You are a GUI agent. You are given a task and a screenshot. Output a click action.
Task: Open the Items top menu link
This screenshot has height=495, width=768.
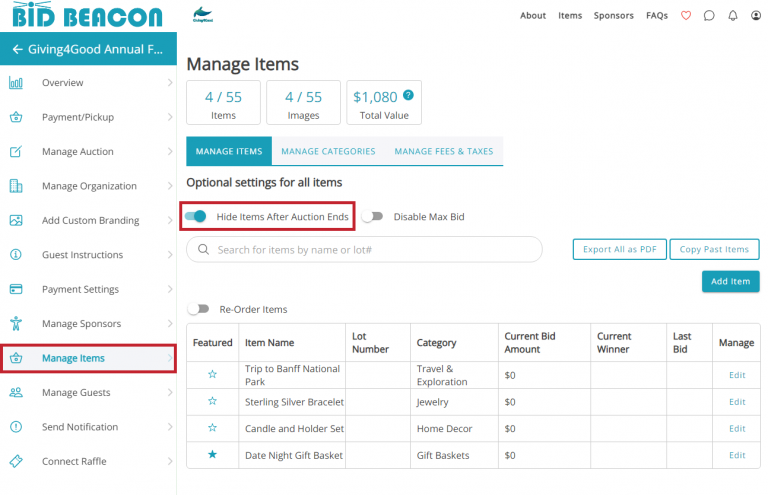point(570,16)
